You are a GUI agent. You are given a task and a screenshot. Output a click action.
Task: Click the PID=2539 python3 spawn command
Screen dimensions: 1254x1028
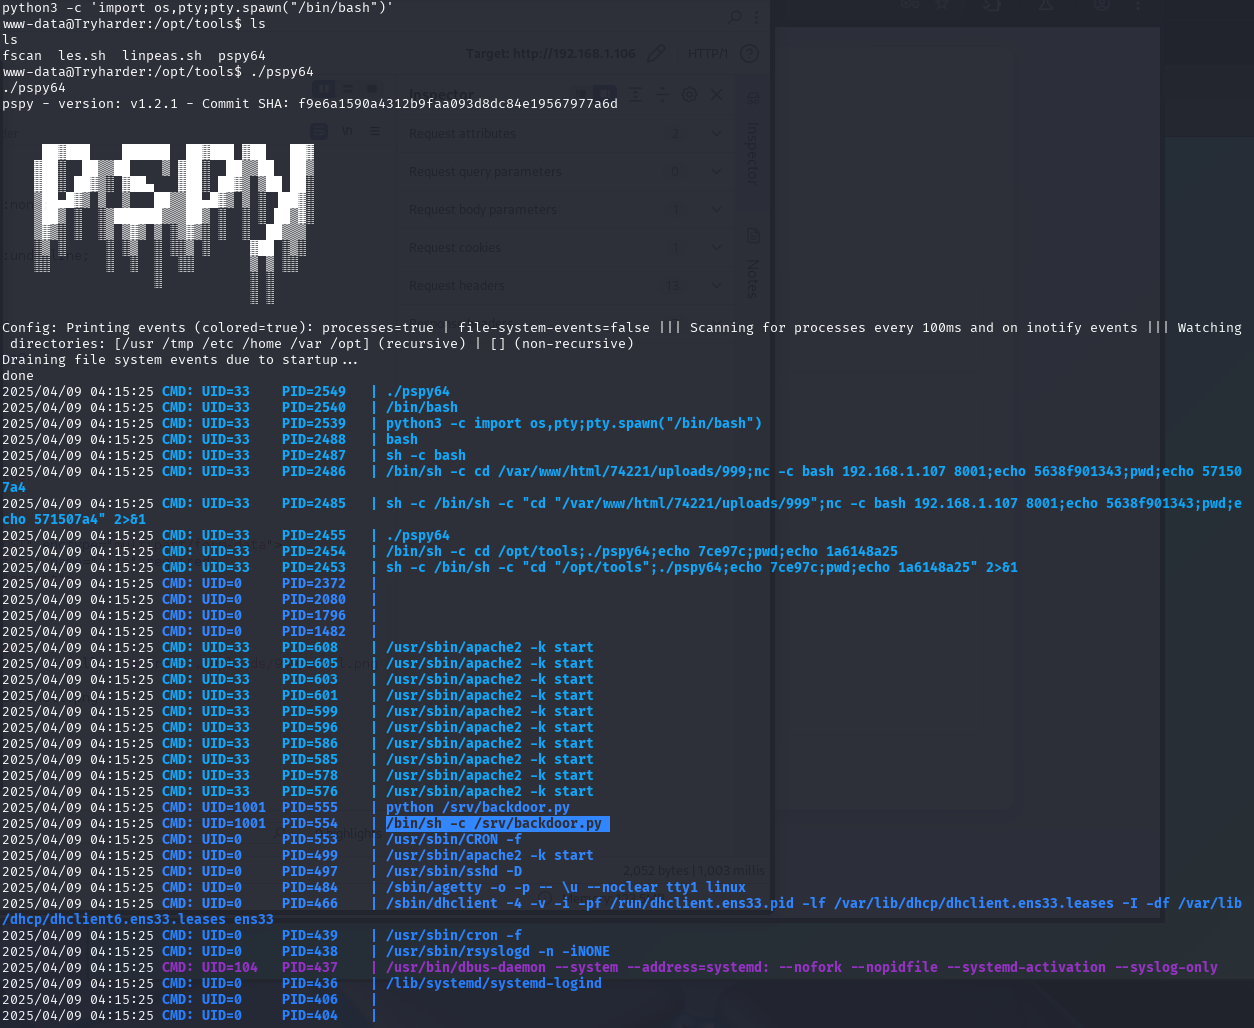point(574,423)
